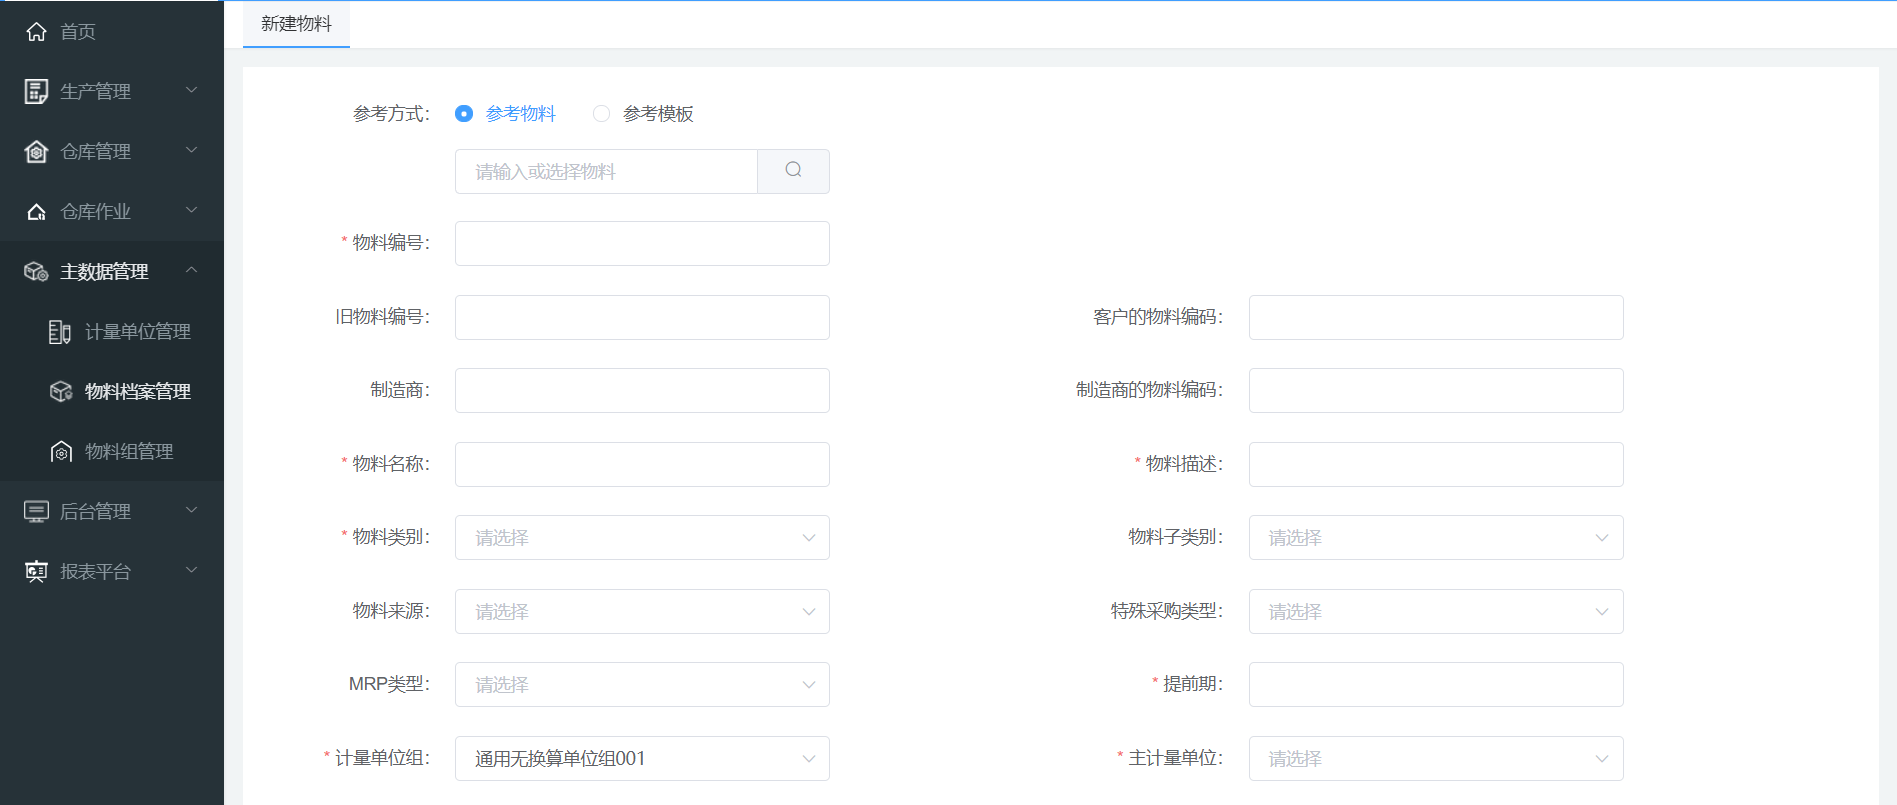Click the unit of measure management (计量单位管理) icon
1897x805 pixels.
(x=60, y=332)
